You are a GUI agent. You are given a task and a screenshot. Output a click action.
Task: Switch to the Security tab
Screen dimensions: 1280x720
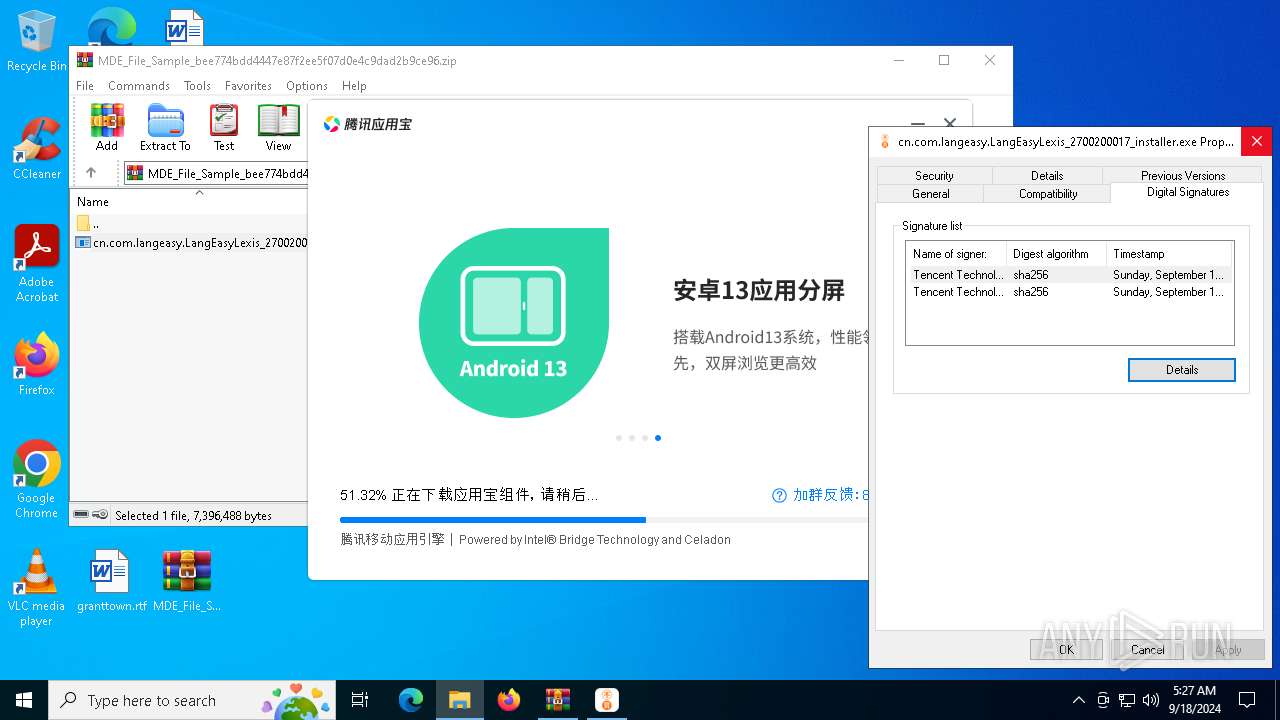pos(934,175)
